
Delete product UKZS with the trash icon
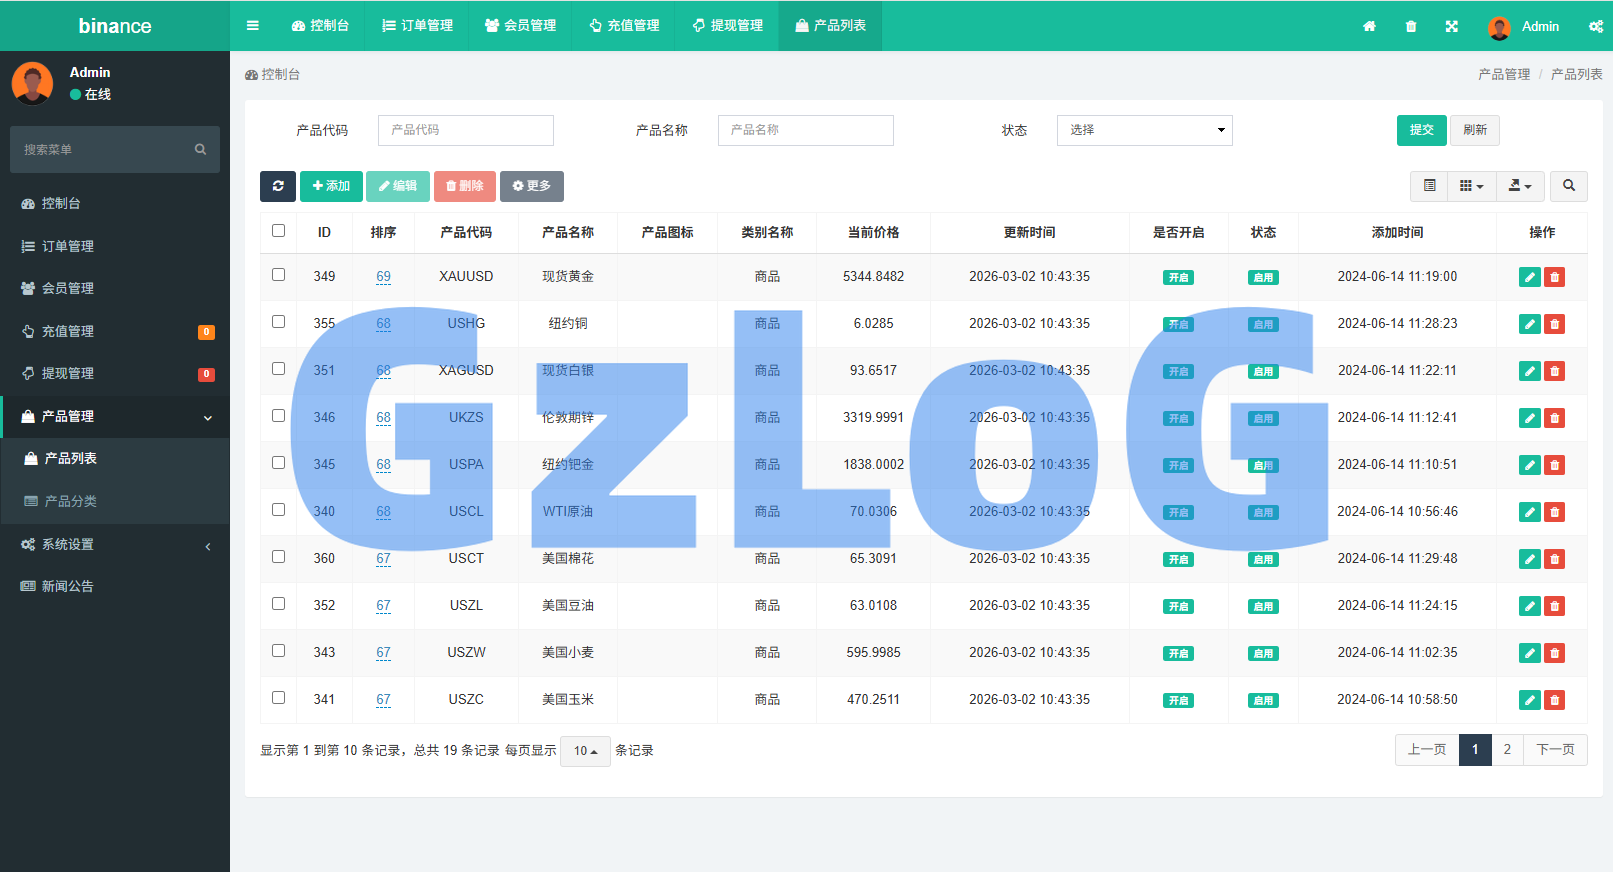click(x=1555, y=418)
